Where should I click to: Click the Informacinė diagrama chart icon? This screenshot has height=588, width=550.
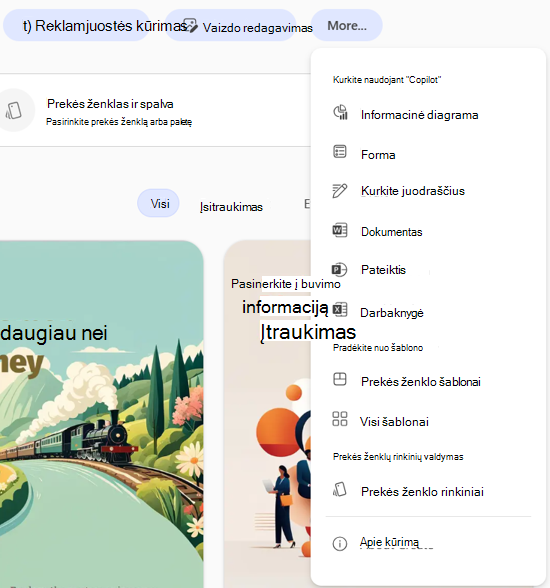pyautogui.click(x=340, y=113)
